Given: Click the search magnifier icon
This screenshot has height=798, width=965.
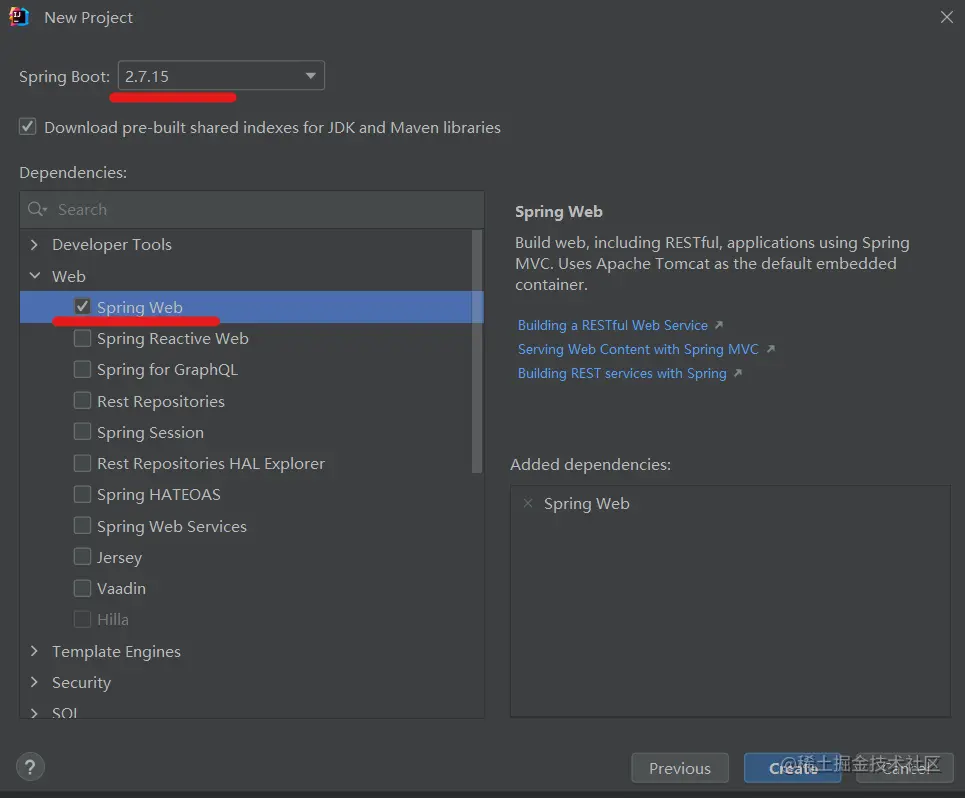Looking at the screenshot, I should coord(37,209).
